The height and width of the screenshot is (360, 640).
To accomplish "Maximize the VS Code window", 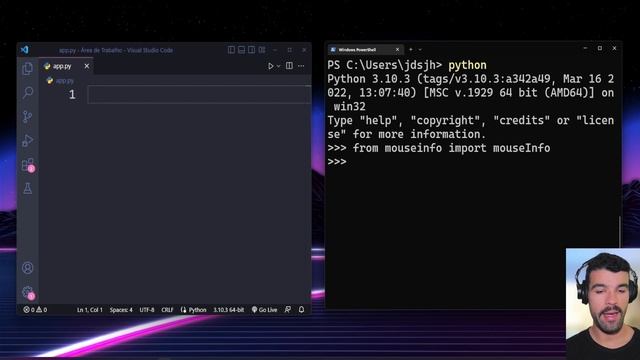I will coord(289,50).
